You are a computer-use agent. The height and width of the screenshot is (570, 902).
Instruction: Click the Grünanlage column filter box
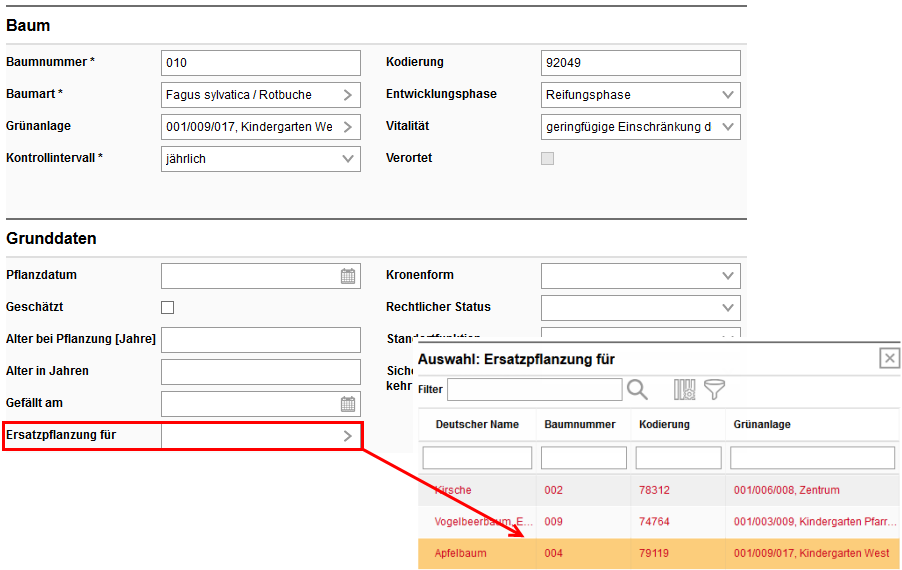click(x=812, y=458)
